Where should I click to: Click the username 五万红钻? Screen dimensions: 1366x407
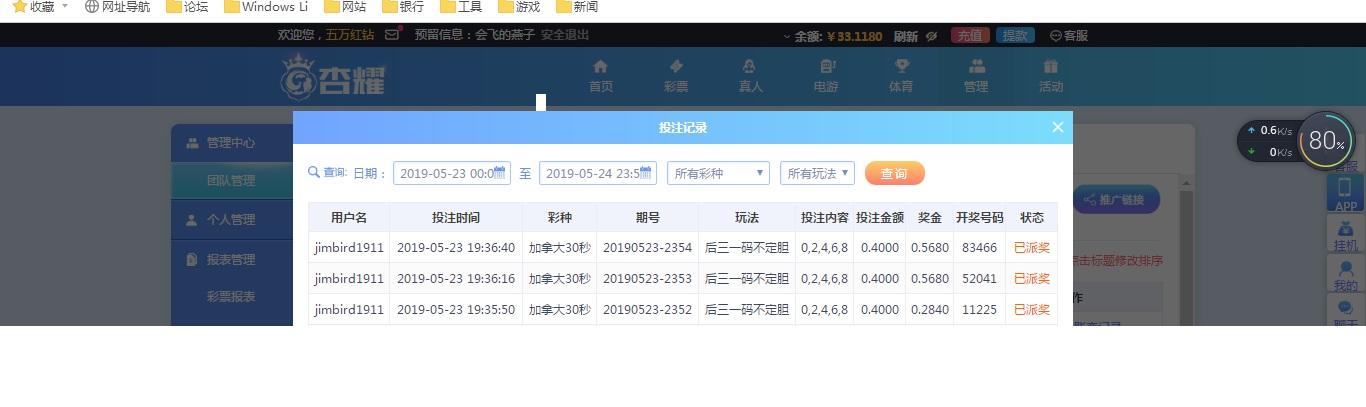coord(350,35)
